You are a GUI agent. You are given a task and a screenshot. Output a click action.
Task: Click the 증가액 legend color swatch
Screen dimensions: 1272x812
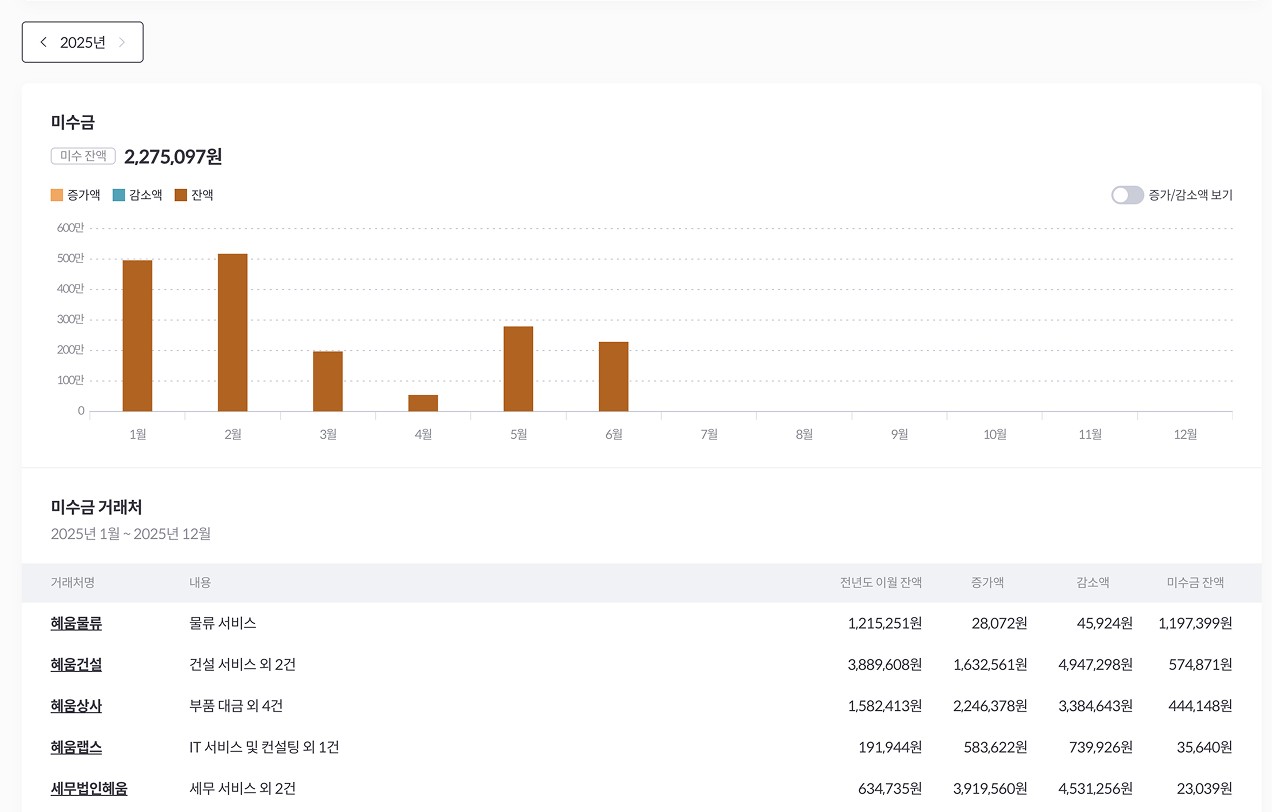pos(57,195)
